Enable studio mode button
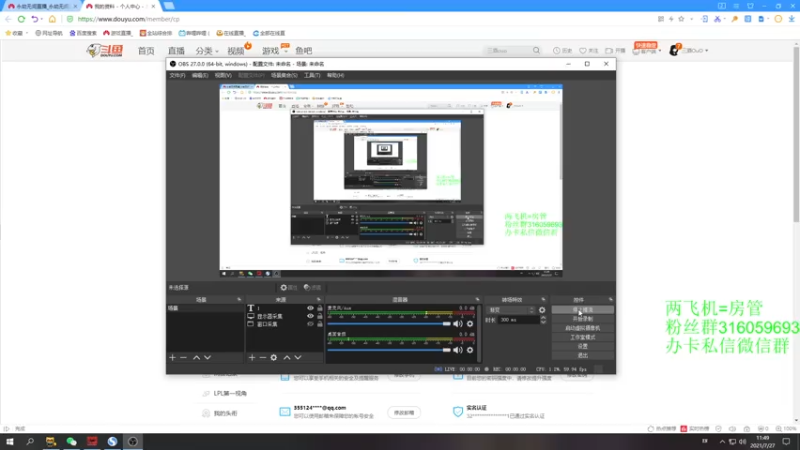This screenshot has width=800, height=450. point(583,337)
